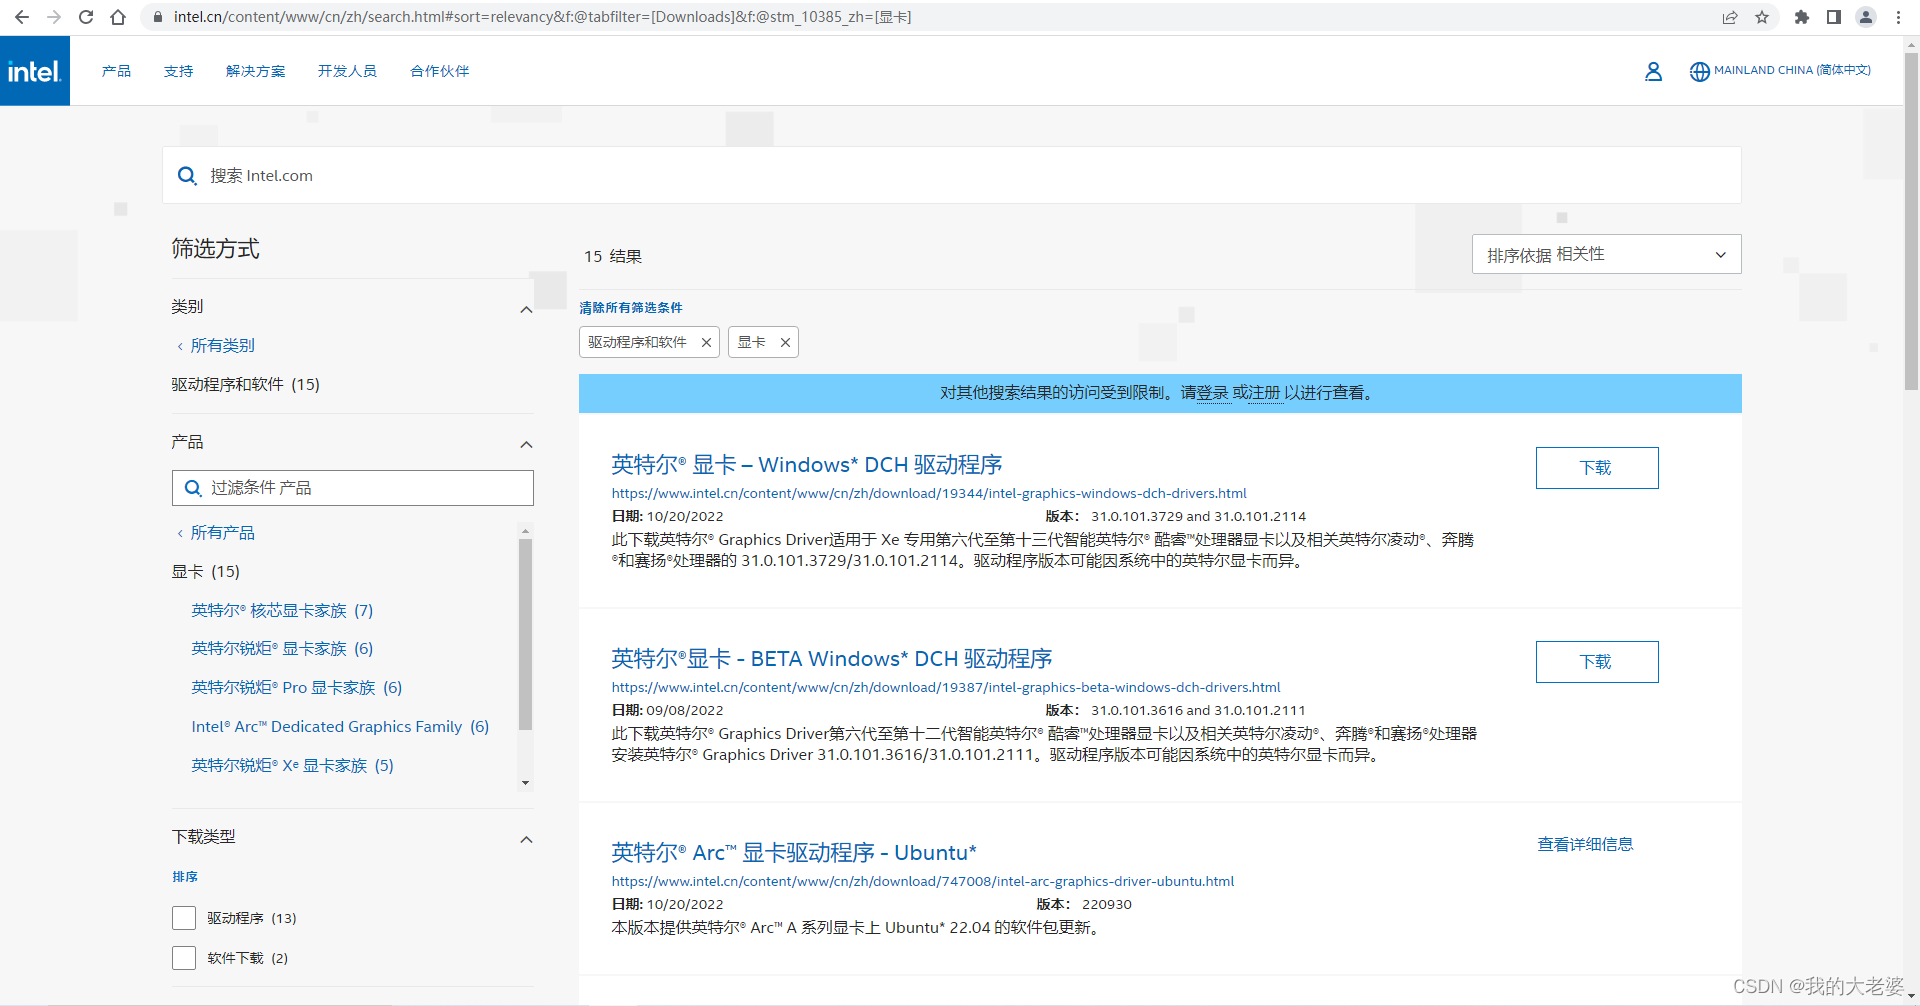The width and height of the screenshot is (1920, 1006).
Task: Click the 登录 link in the blue banner
Action: coord(1212,393)
